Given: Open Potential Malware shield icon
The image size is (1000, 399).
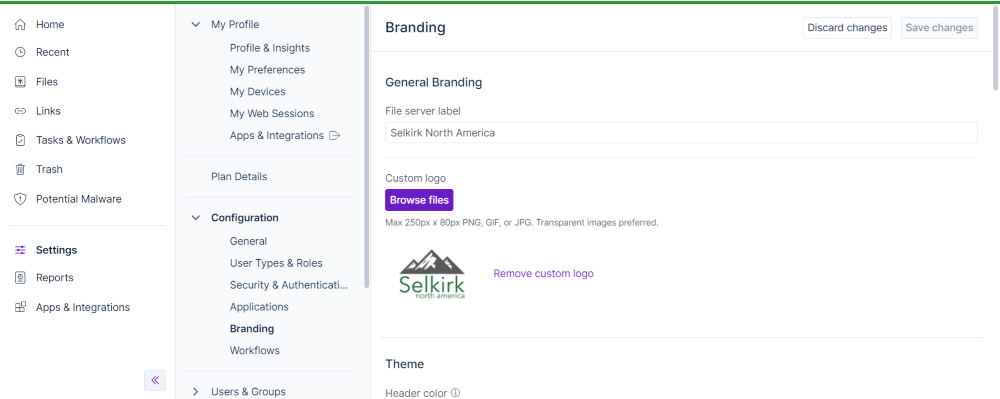Looking at the screenshot, I should tap(20, 199).
